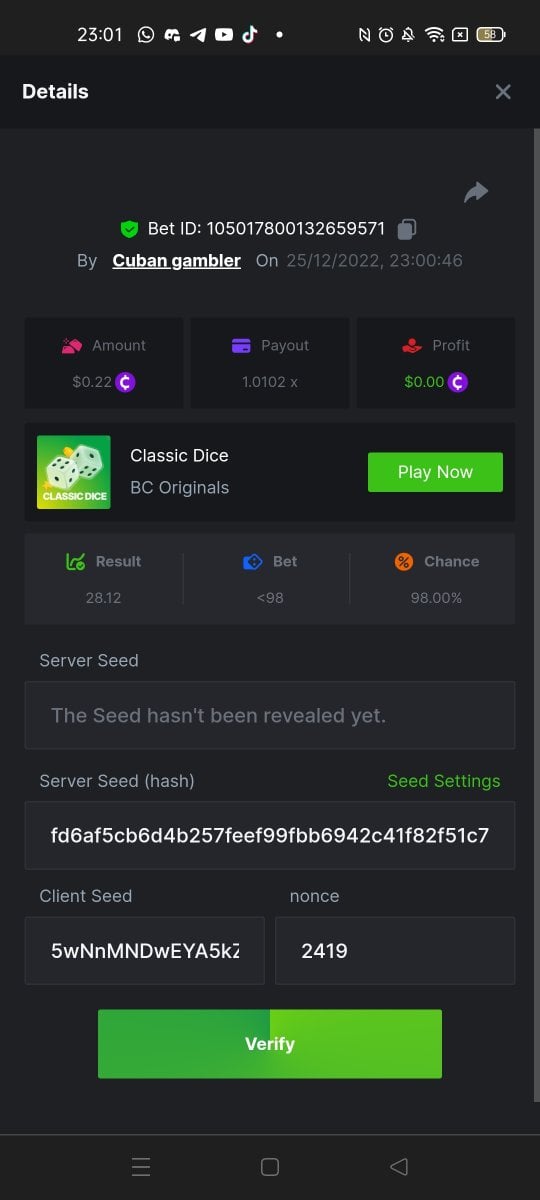Tap the blue Bet tag icon

pyautogui.click(x=253, y=562)
